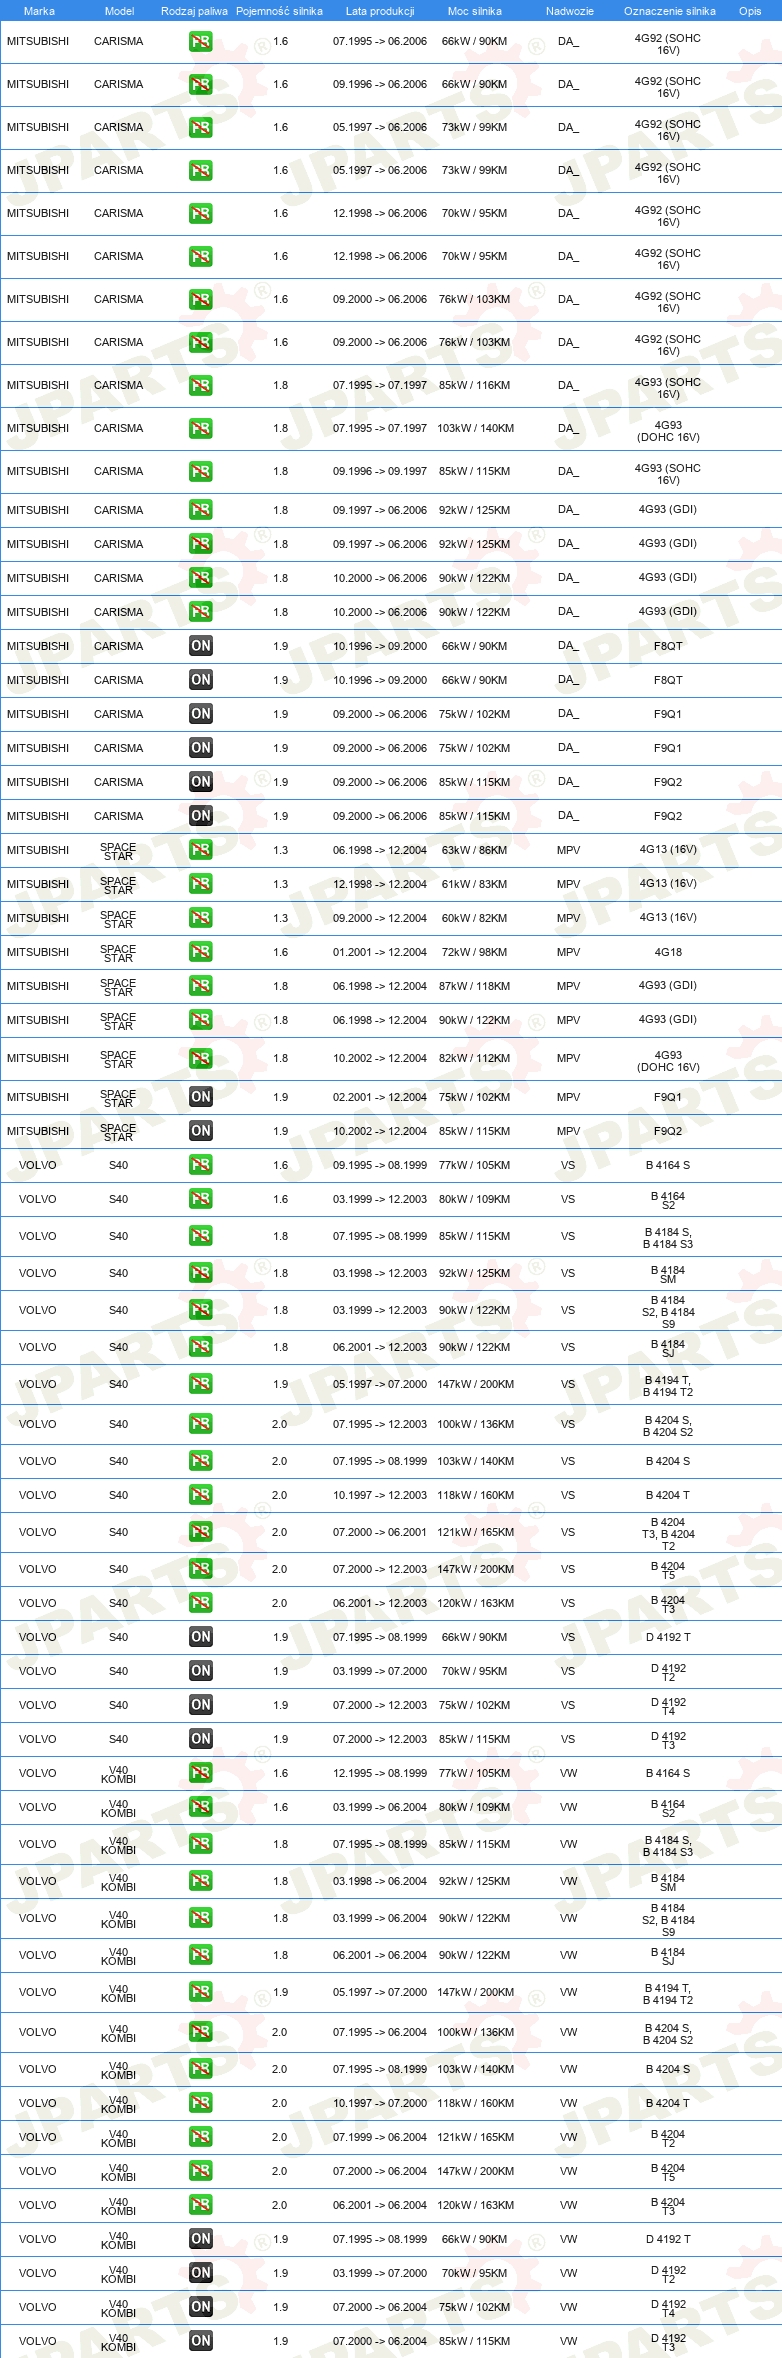The height and width of the screenshot is (2358, 782).
Task: Click petrol icon in Carisma 07.1995 -> 06.2006 row
Action: [x=201, y=42]
